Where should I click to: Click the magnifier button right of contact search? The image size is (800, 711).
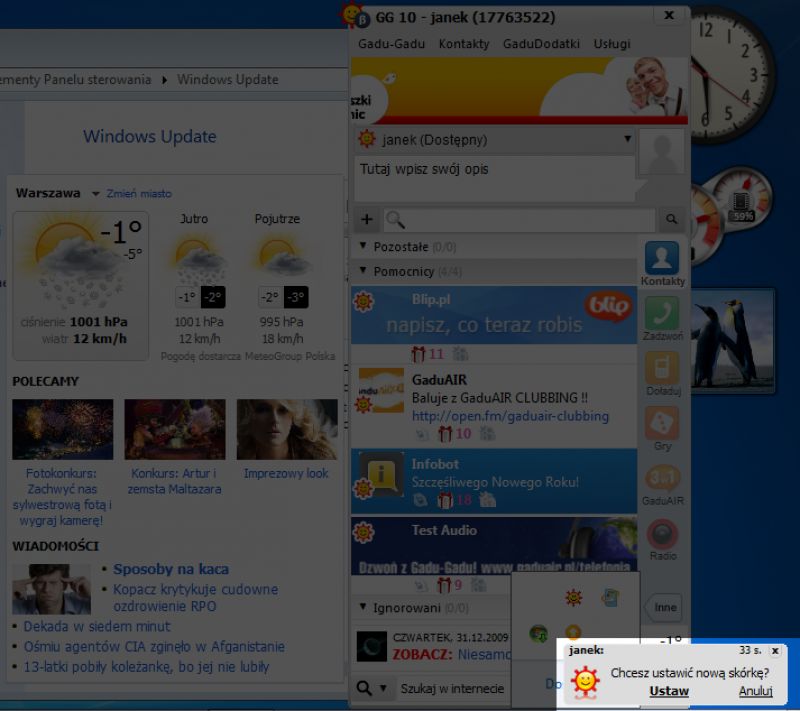point(671,219)
